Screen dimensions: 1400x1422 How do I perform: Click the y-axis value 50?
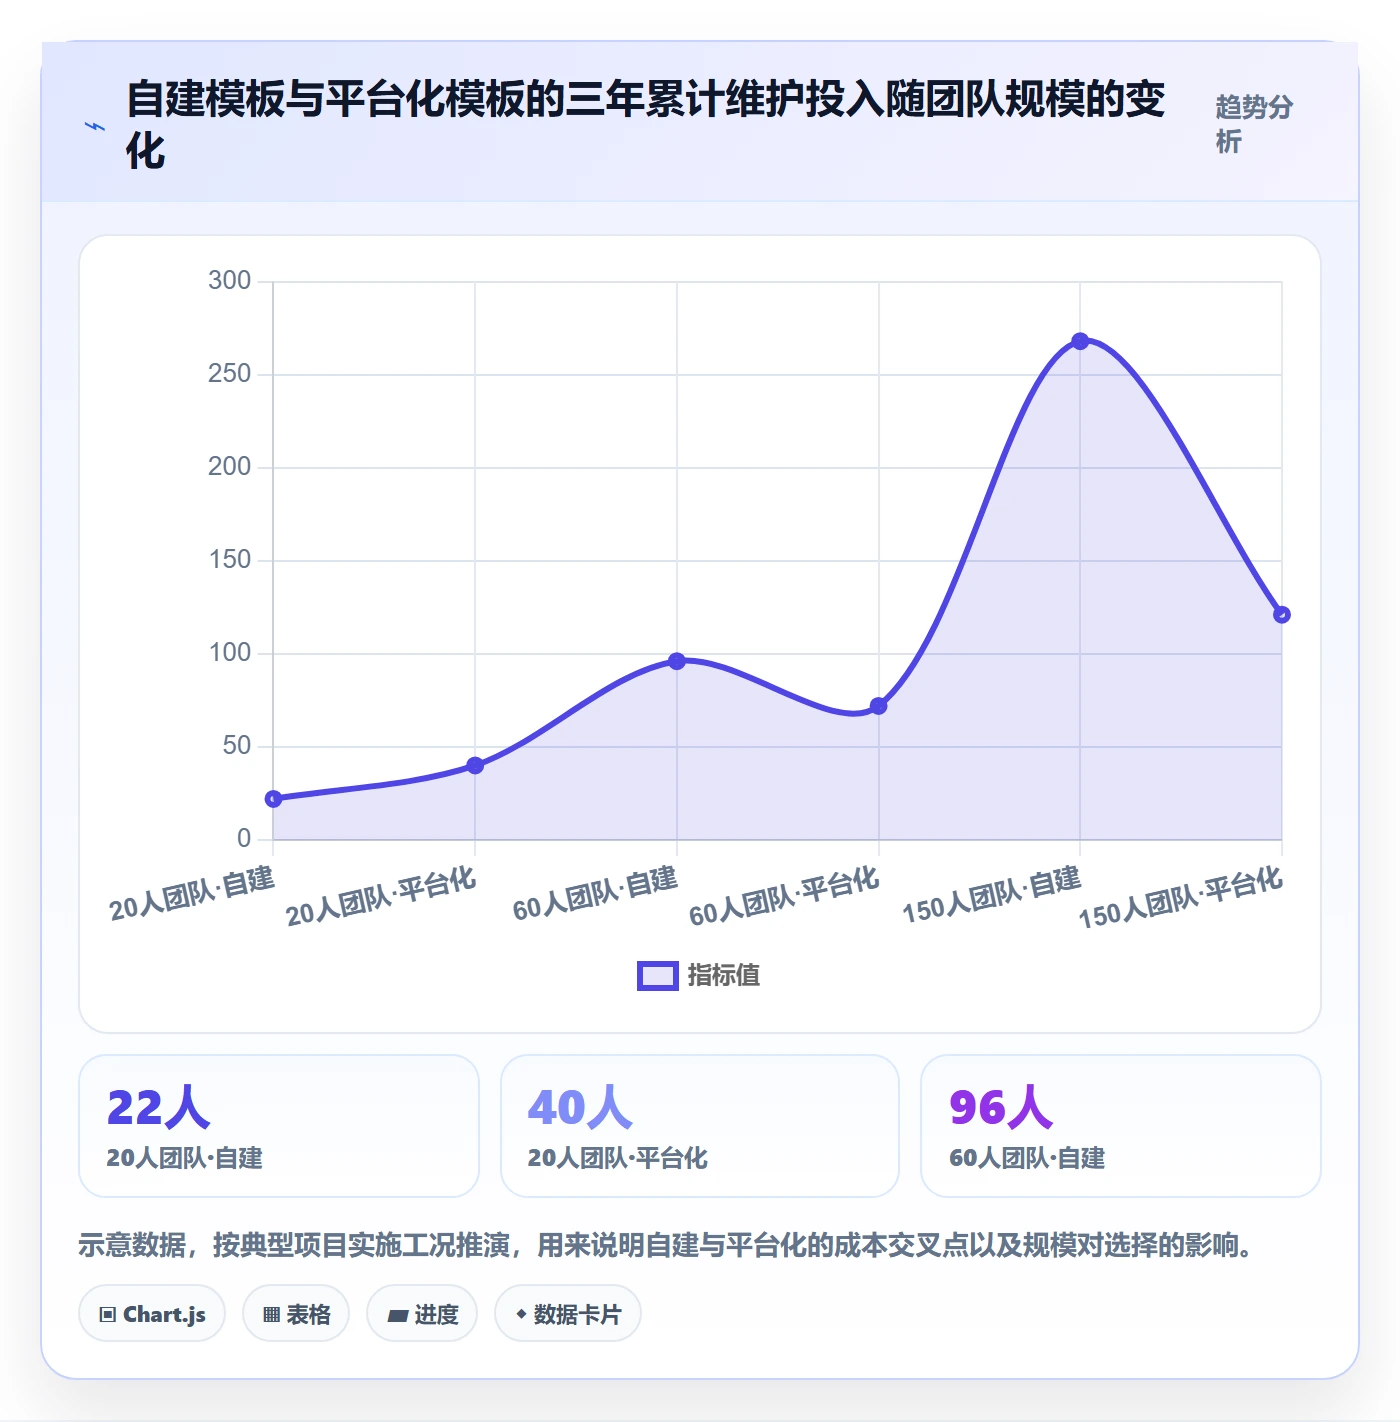pyautogui.click(x=237, y=745)
